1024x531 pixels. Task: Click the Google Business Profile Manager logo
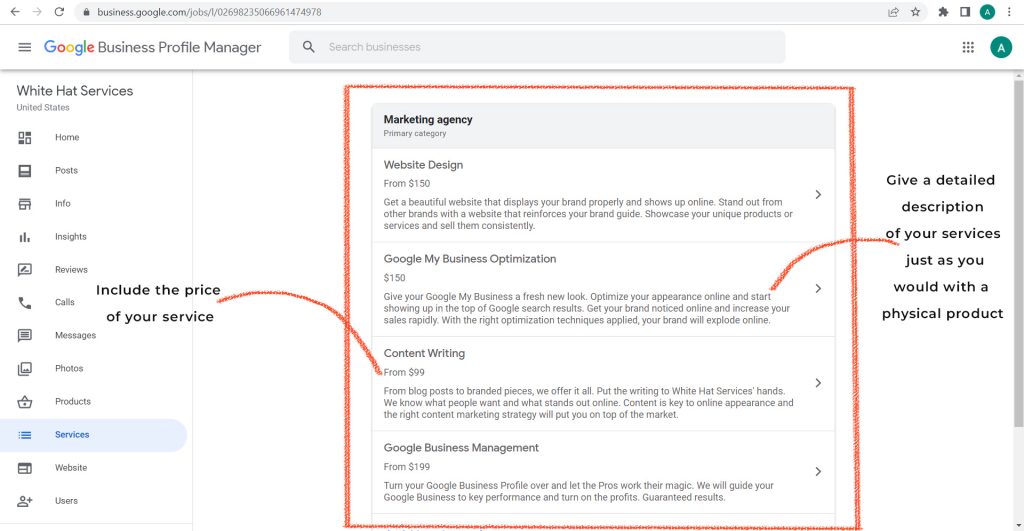click(x=152, y=47)
